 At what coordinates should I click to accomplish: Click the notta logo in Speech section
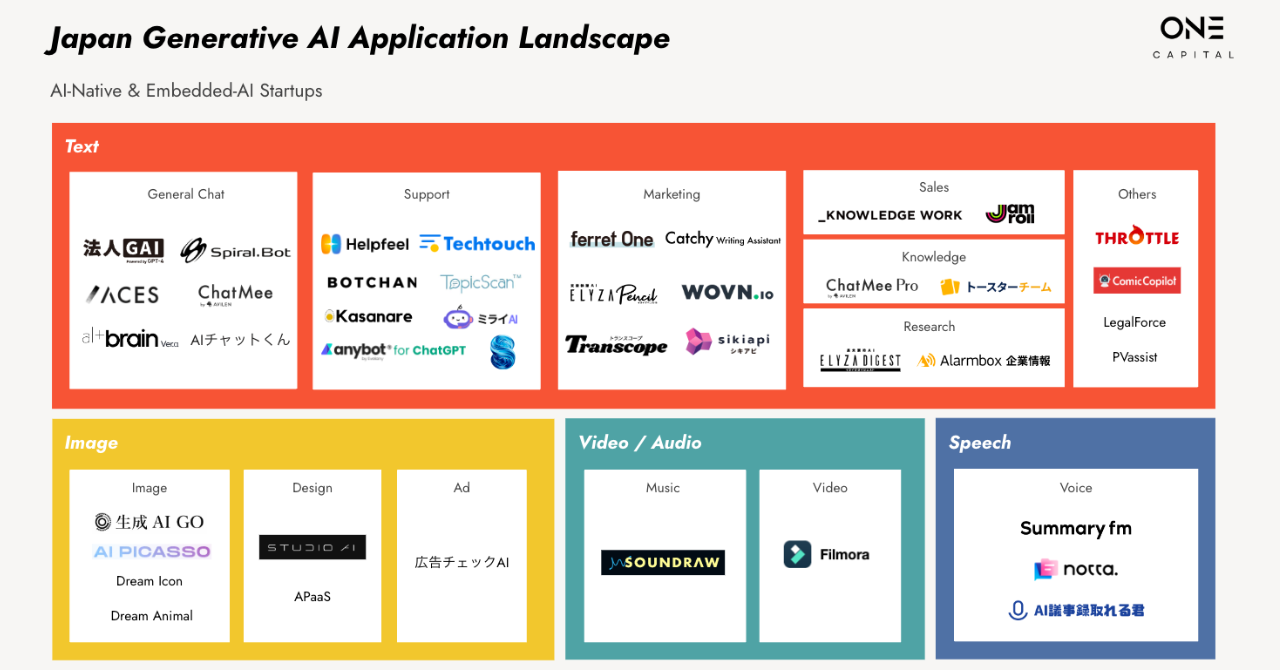[x=1076, y=568]
